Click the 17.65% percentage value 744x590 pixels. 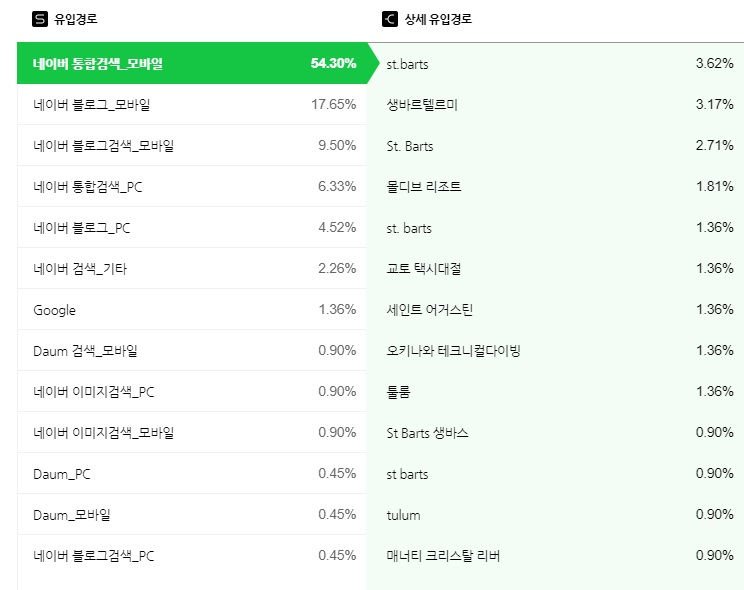[x=334, y=104]
